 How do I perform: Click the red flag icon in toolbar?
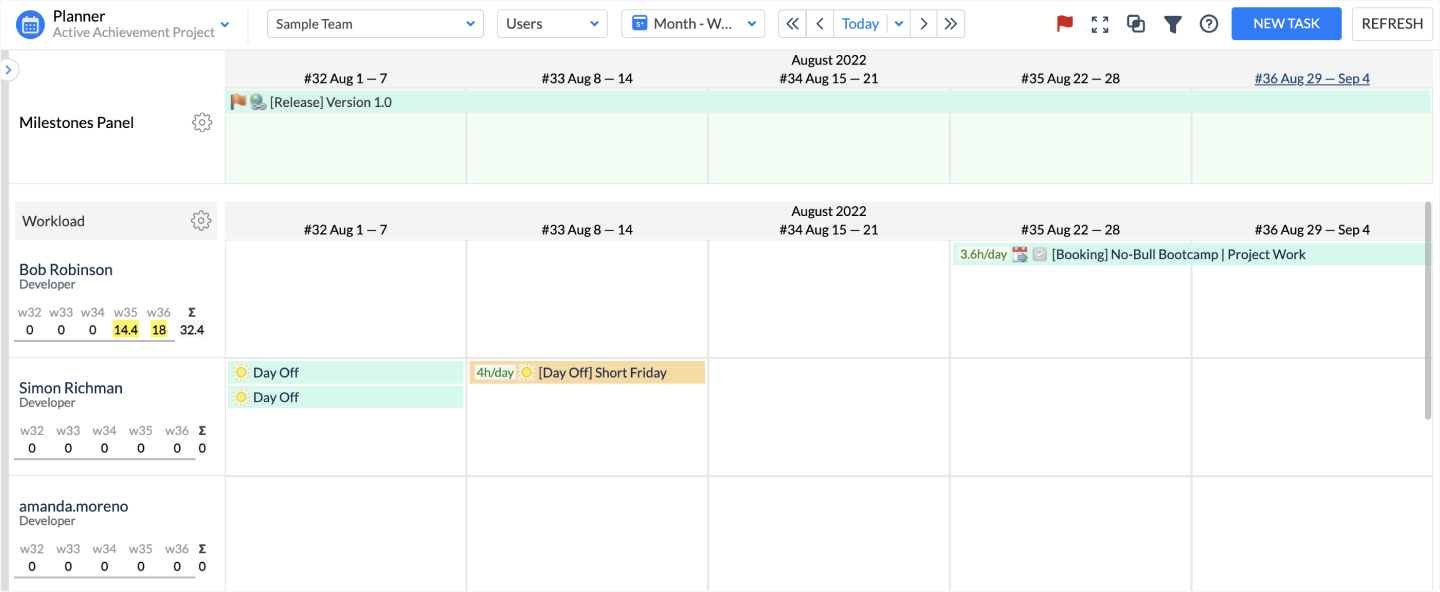[1065, 24]
